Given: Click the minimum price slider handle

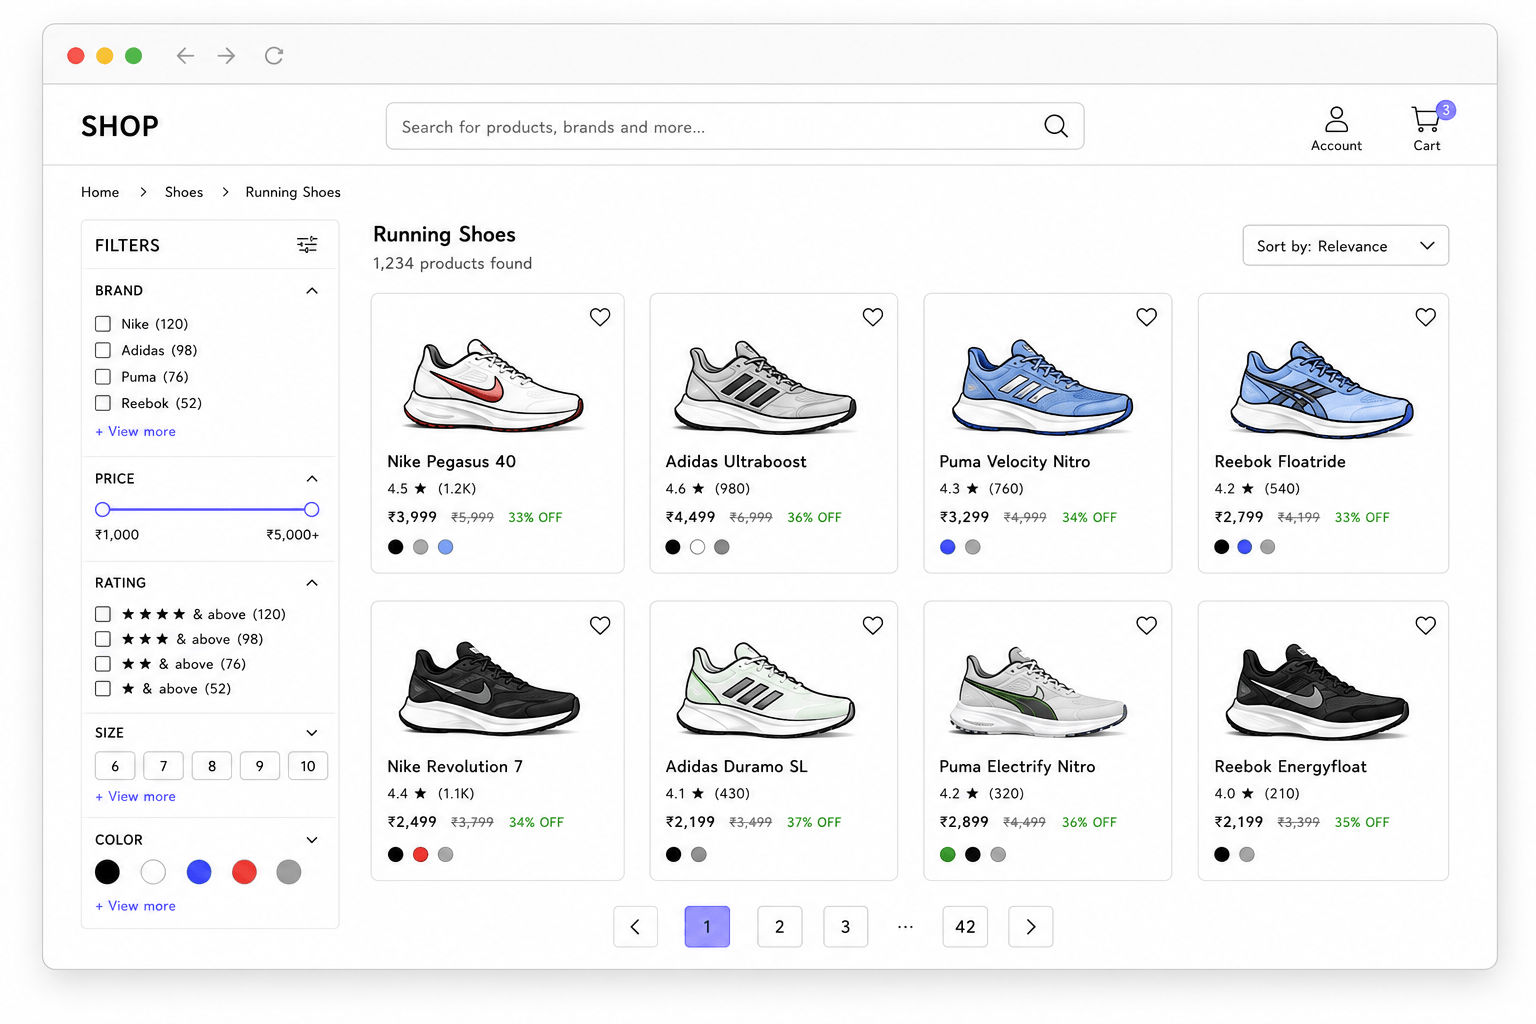Looking at the screenshot, I should pyautogui.click(x=102, y=510).
